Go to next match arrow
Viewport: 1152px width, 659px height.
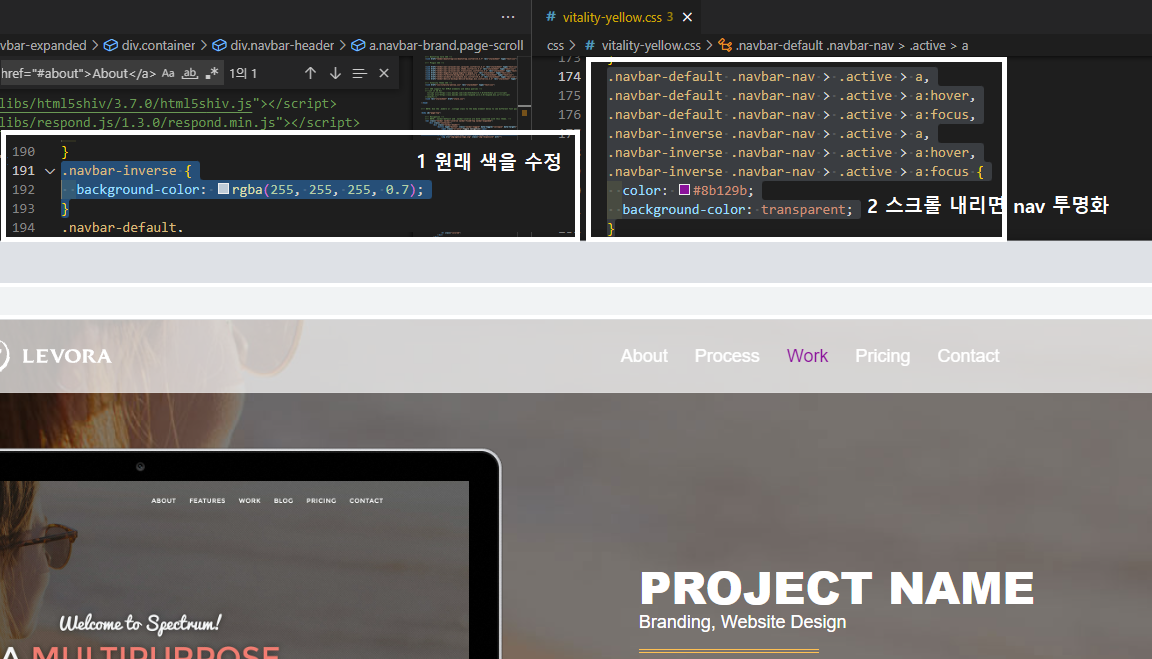pos(335,73)
